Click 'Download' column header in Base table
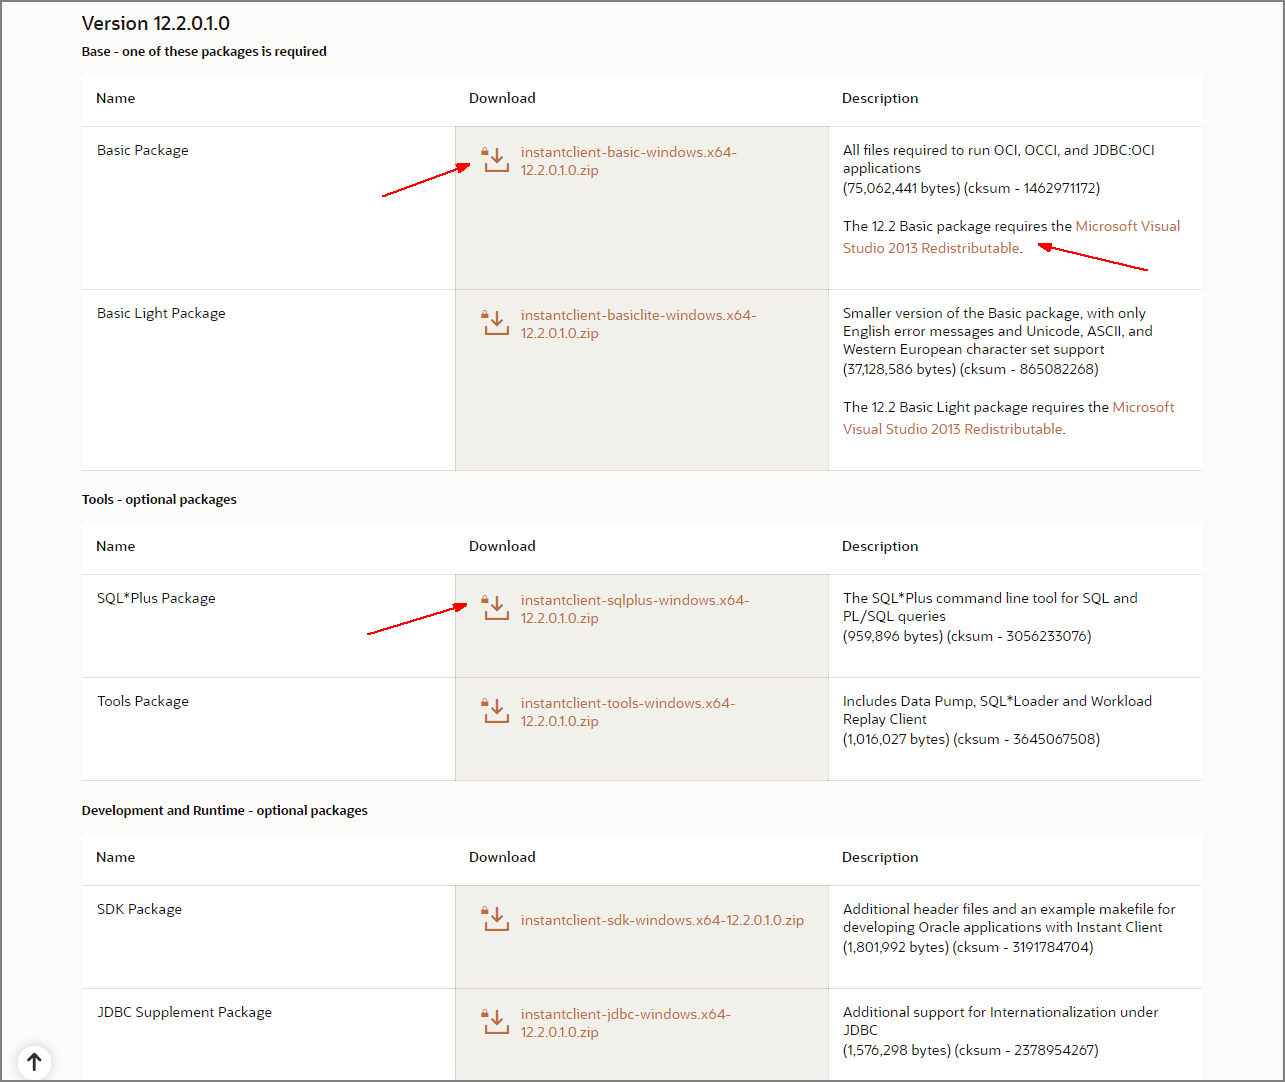 click(502, 98)
